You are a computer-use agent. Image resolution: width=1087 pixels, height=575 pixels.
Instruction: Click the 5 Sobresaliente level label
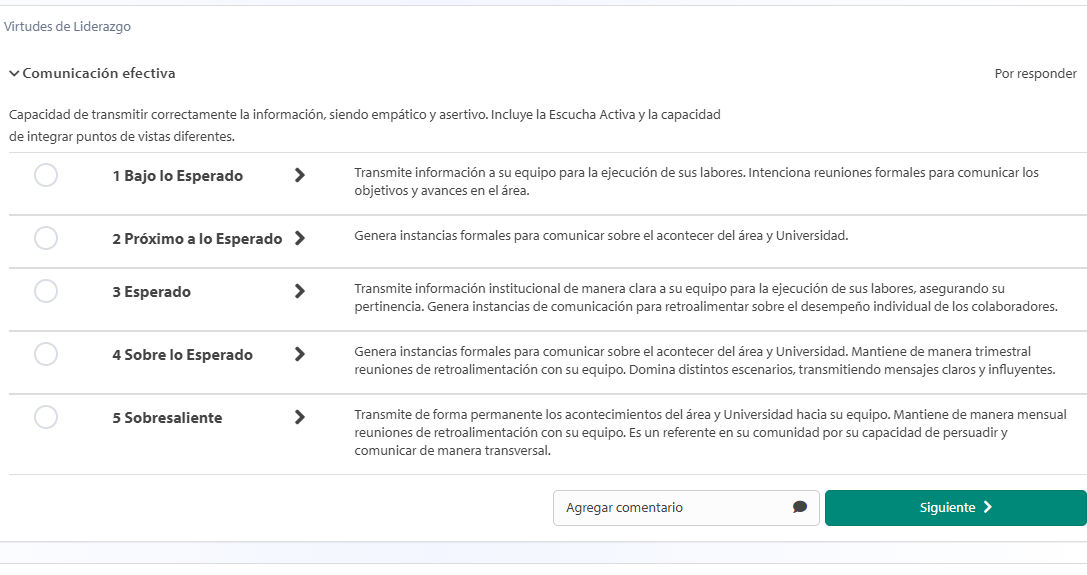click(168, 418)
